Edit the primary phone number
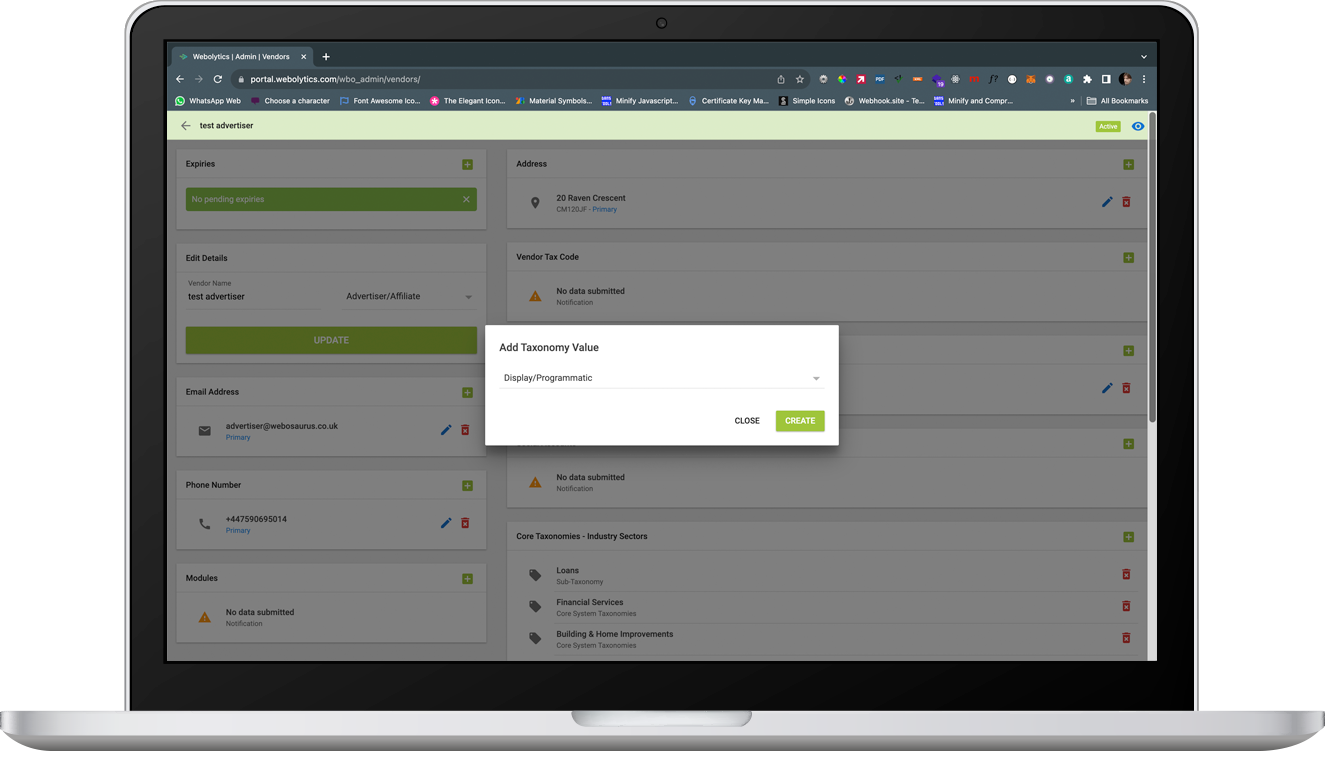 [x=445, y=523]
